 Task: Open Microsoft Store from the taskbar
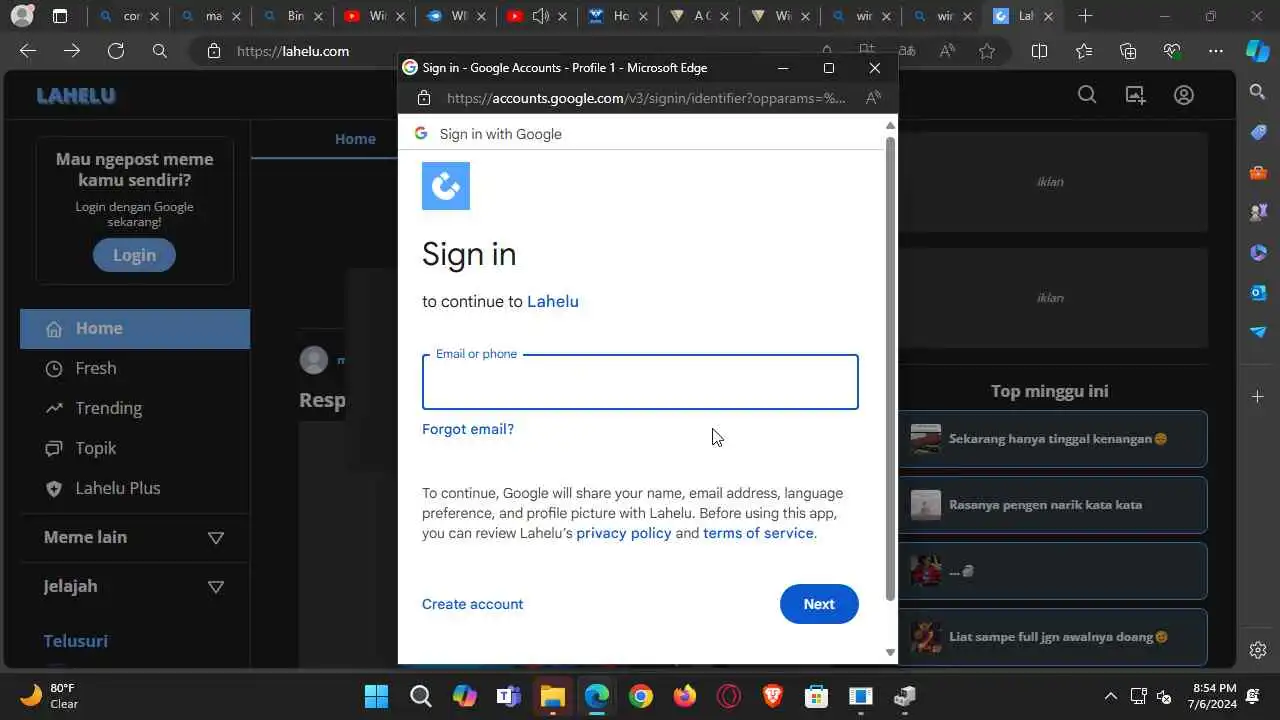click(817, 696)
